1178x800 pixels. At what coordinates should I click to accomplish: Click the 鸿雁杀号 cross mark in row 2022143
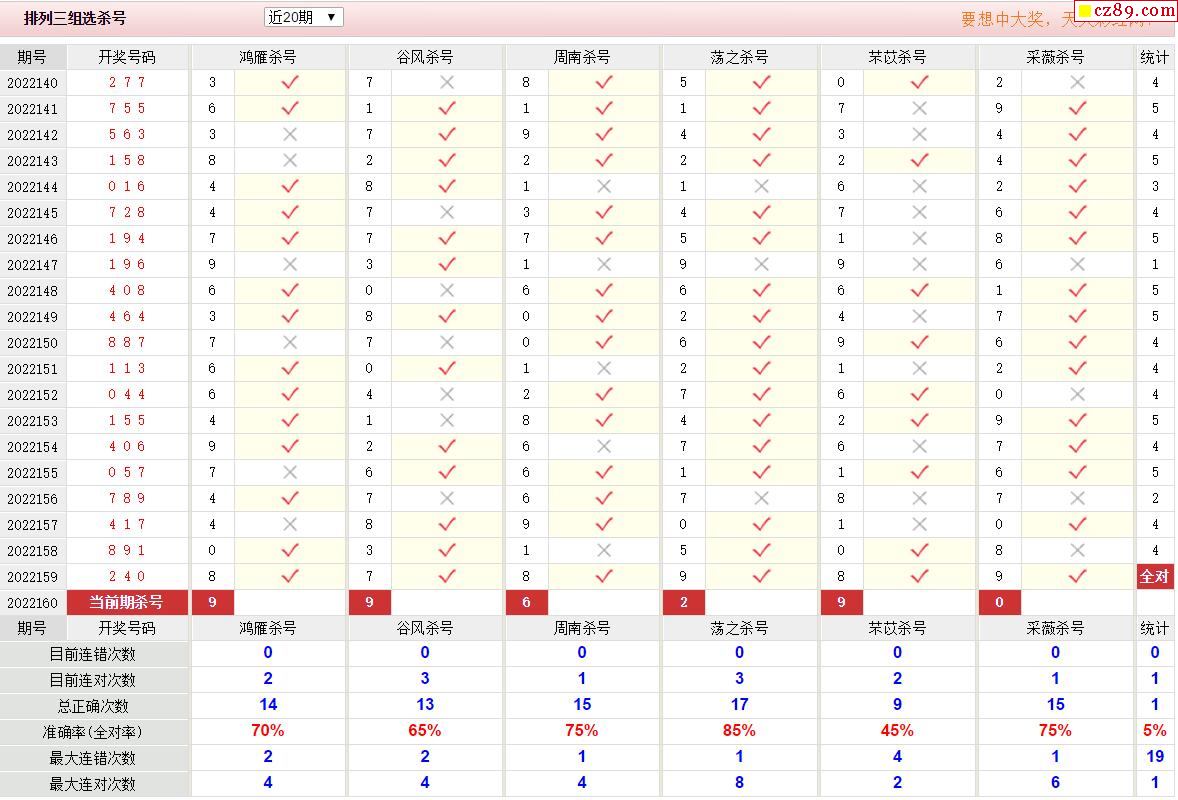click(290, 160)
